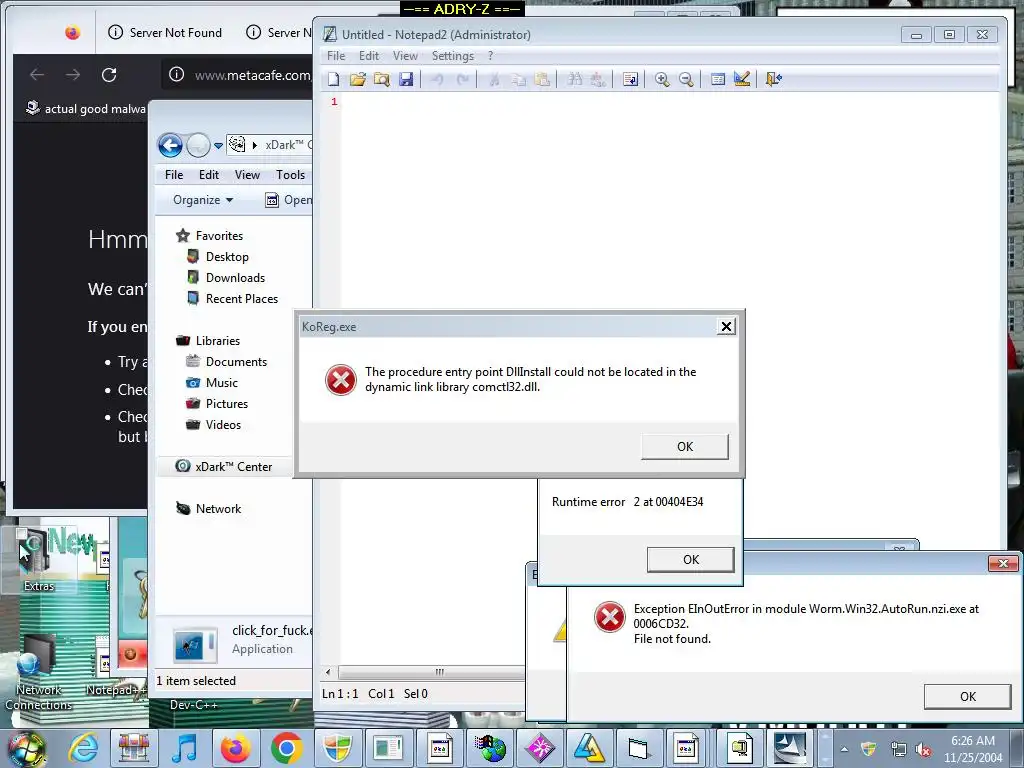Open Notepad2 Settings menu
Image resolution: width=1024 pixels, height=768 pixels.
(453, 56)
